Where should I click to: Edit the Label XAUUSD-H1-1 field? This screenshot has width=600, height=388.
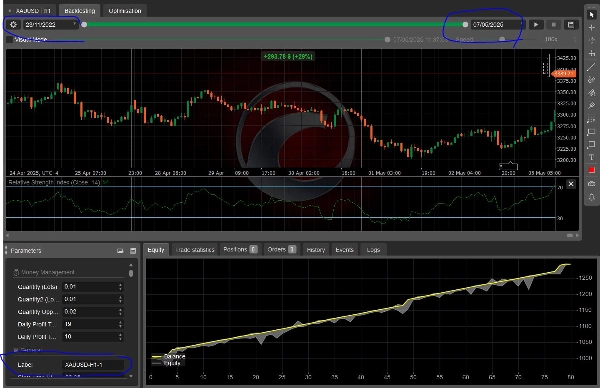(93, 365)
